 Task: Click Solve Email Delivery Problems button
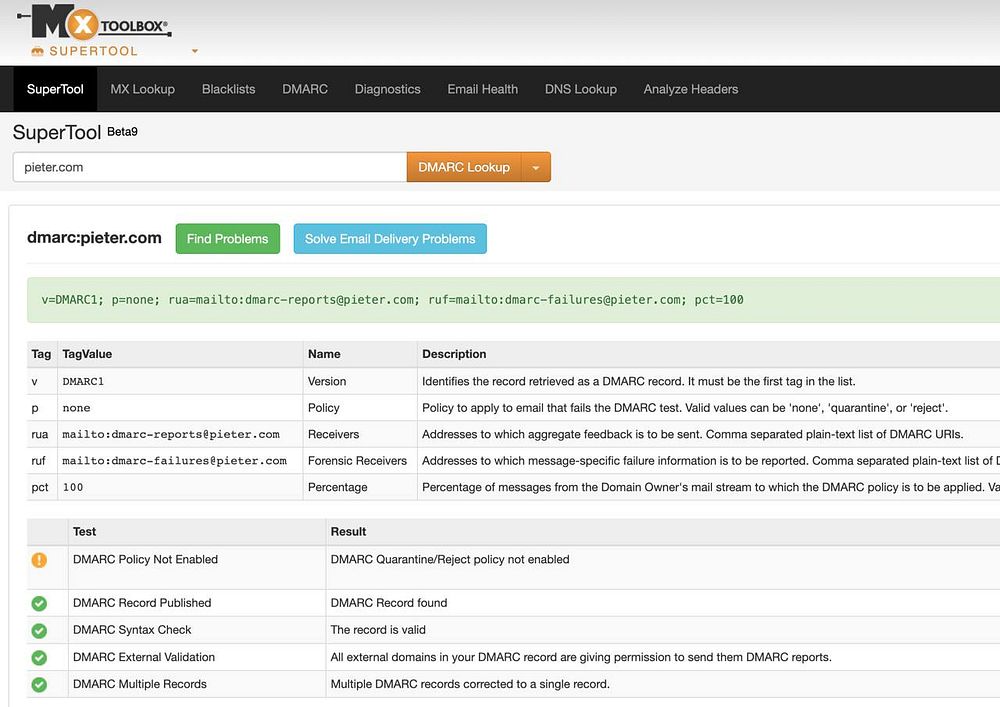(389, 239)
